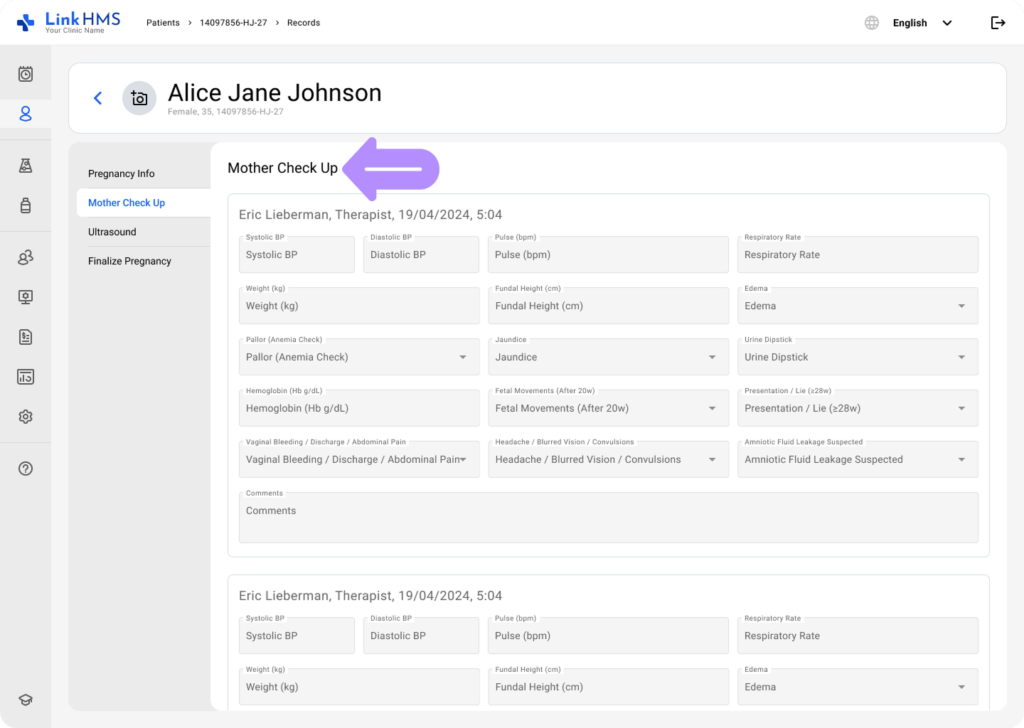Open the medicine bottle sidebar icon
Screen dimensions: 1024x728
point(26,206)
